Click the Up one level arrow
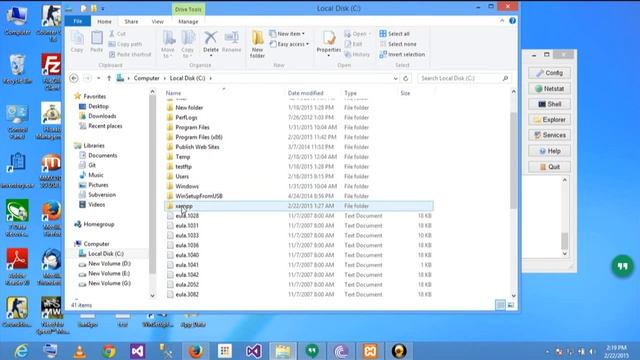640x360 pixels. [x=109, y=78]
